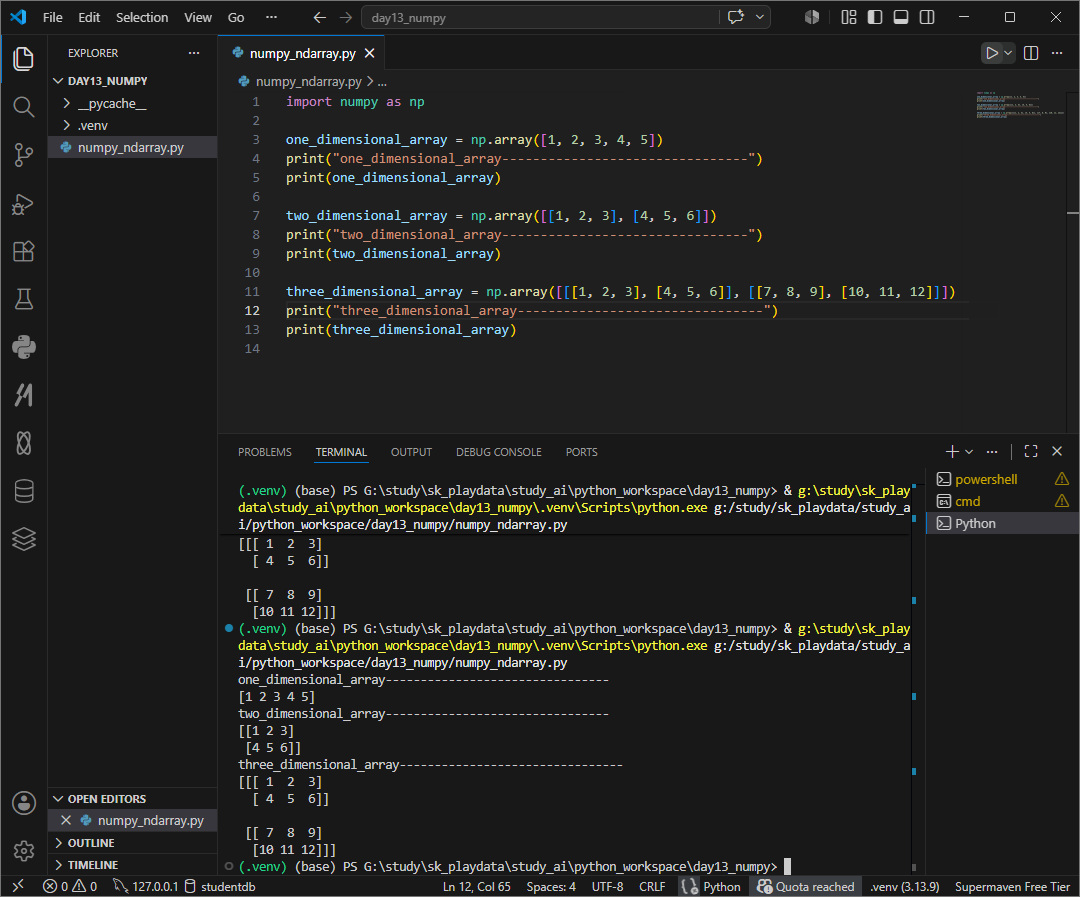Open the overflow menu ellipsis in menu bar
The width and height of the screenshot is (1080, 897).
tap(271, 17)
